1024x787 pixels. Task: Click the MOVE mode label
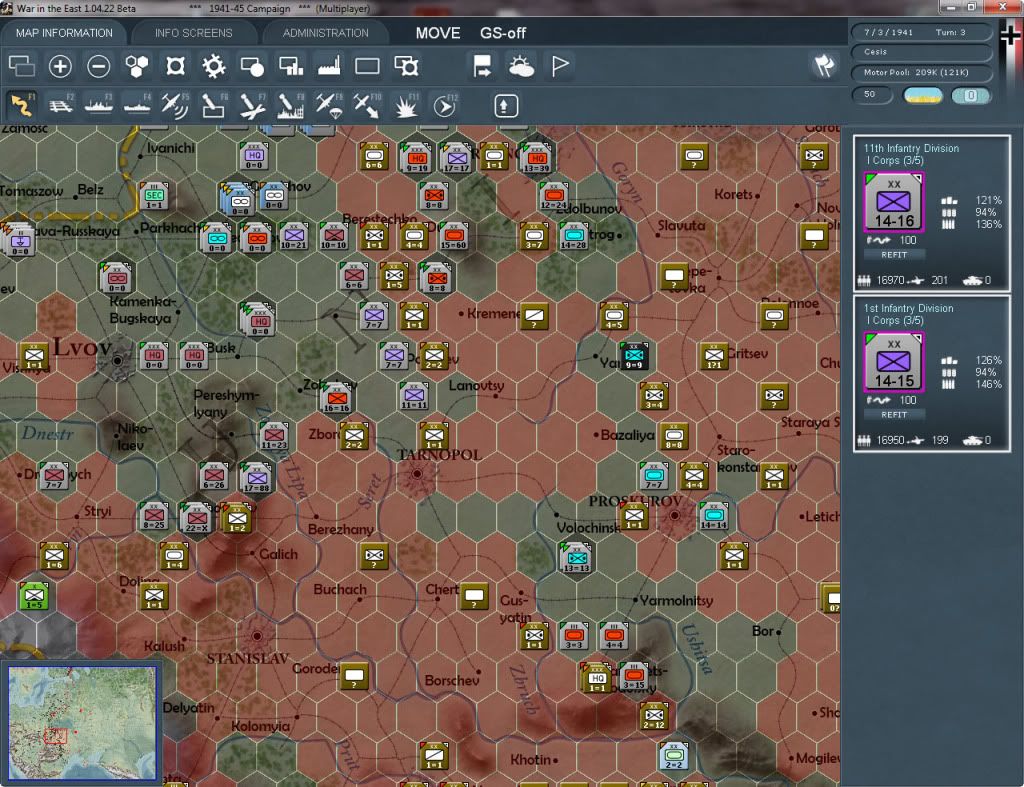click(438, 33)
